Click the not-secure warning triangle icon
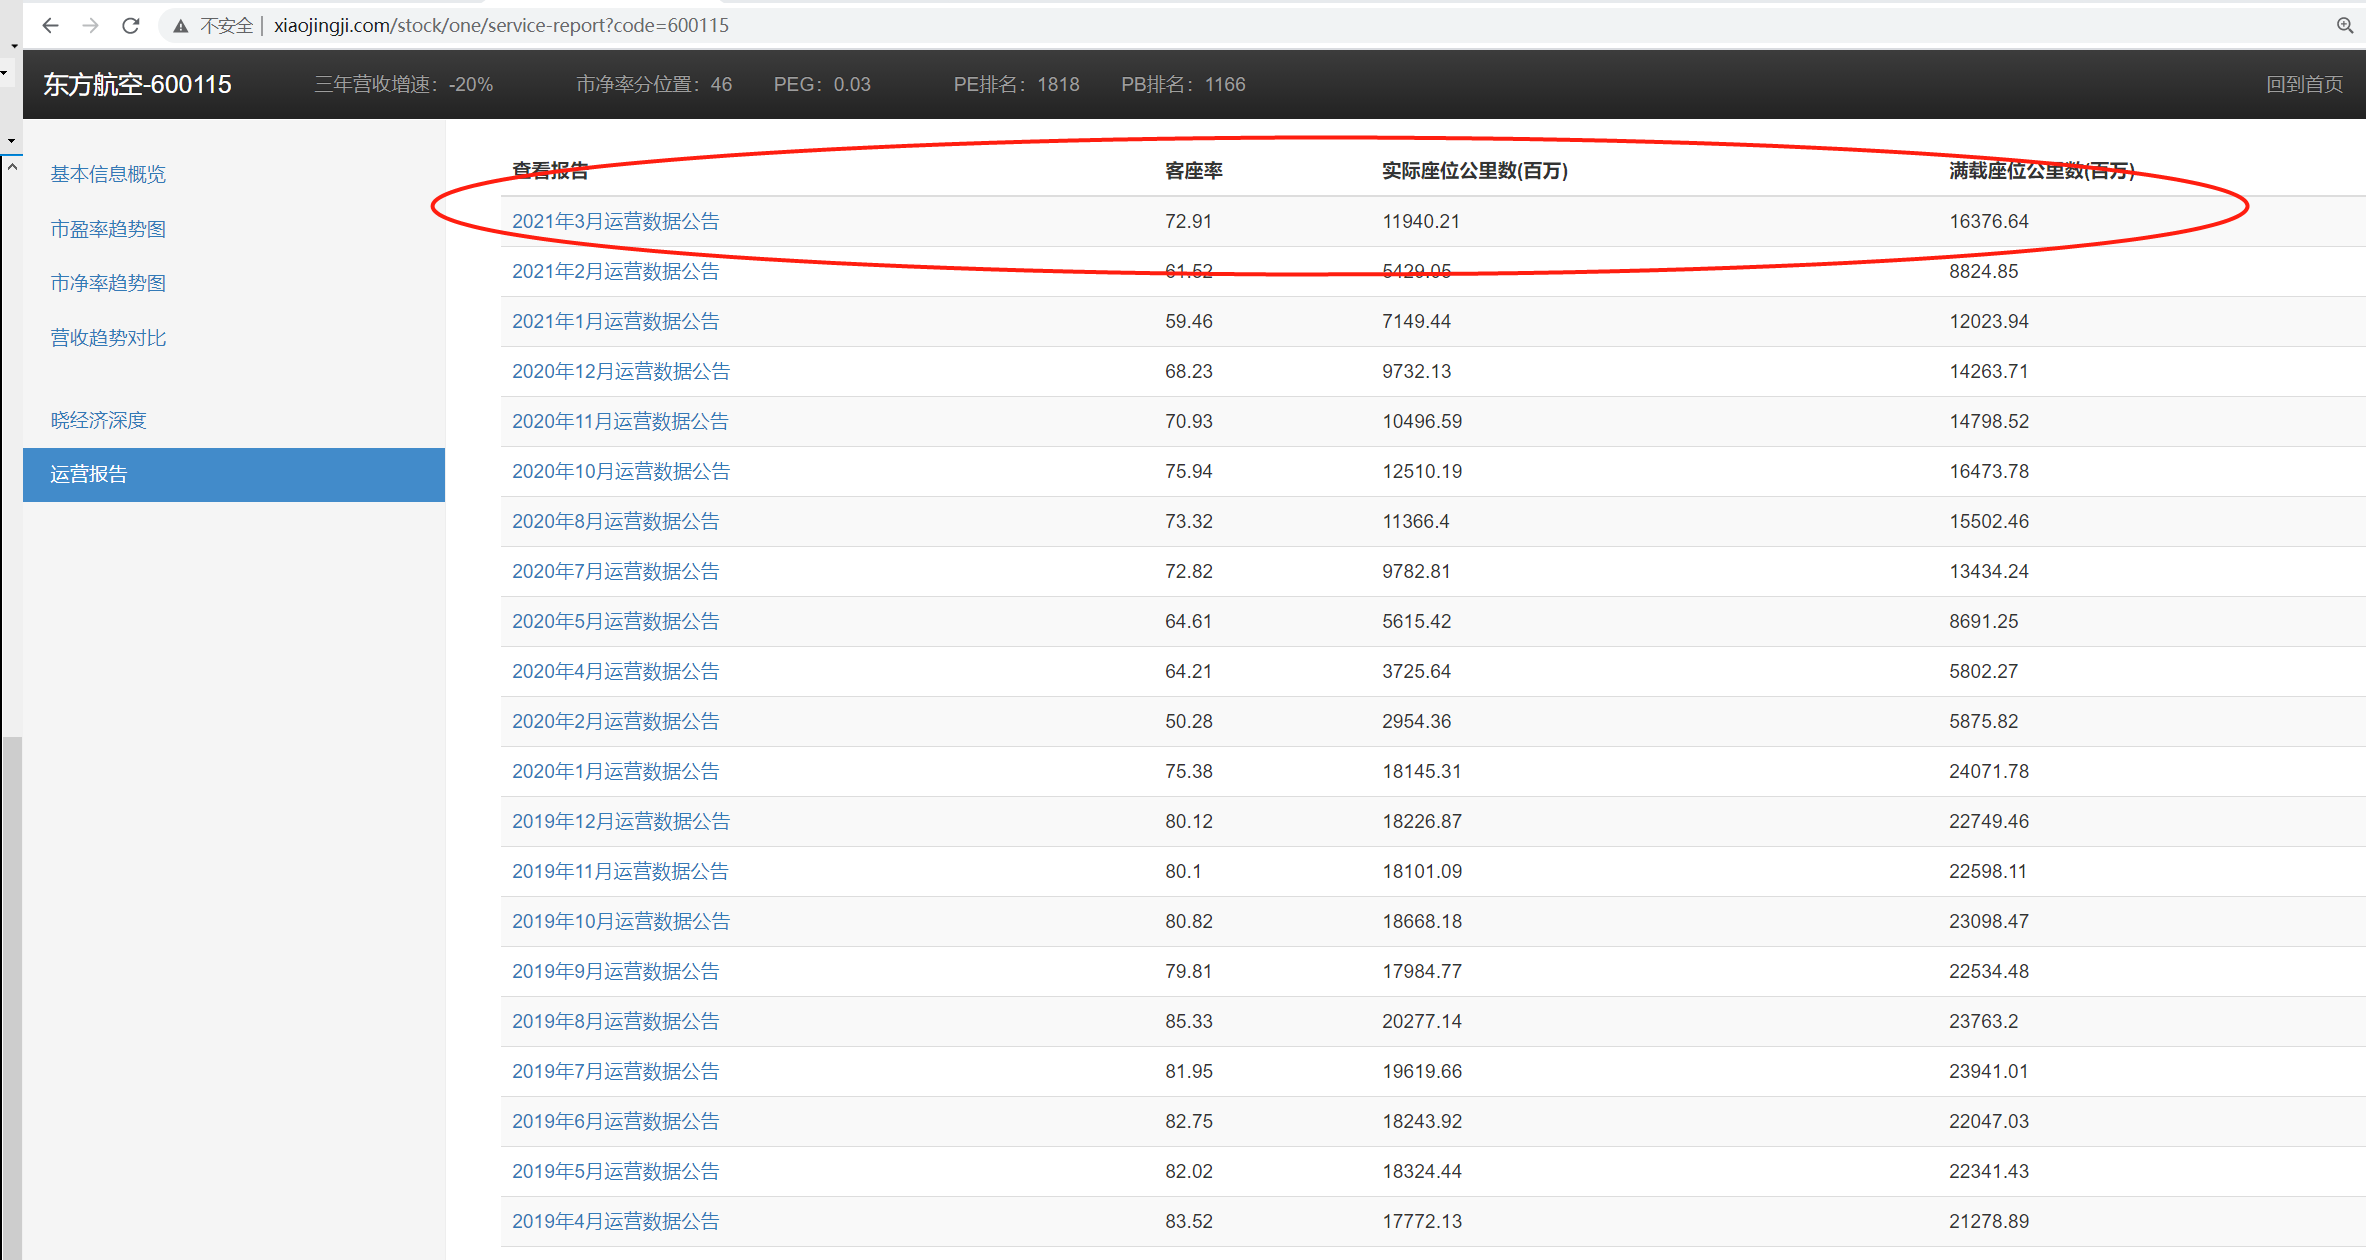Viewport: 2366px width, 1260px height. click(180, 26)
